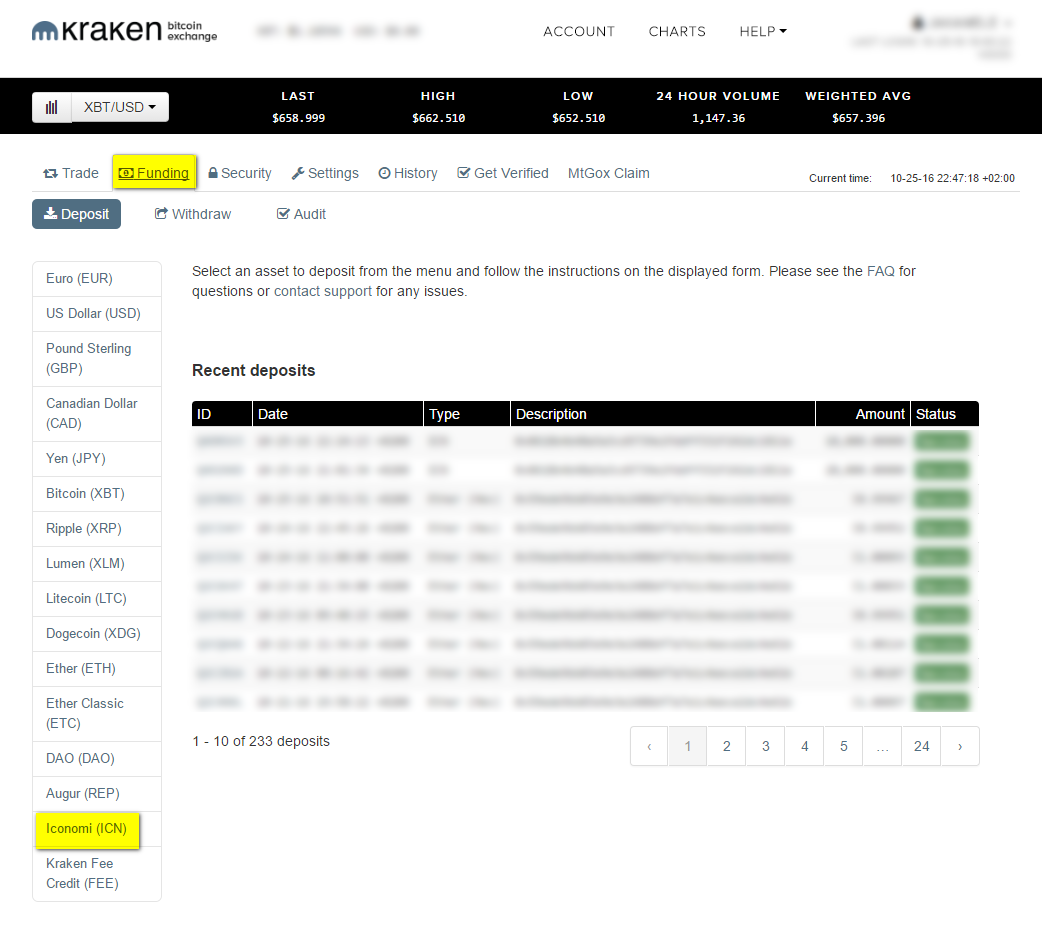Image resolution: width=1042 pixels, height=928 pixels.
Task: Select Euro (EUR) asset
Action: [97, 279]
